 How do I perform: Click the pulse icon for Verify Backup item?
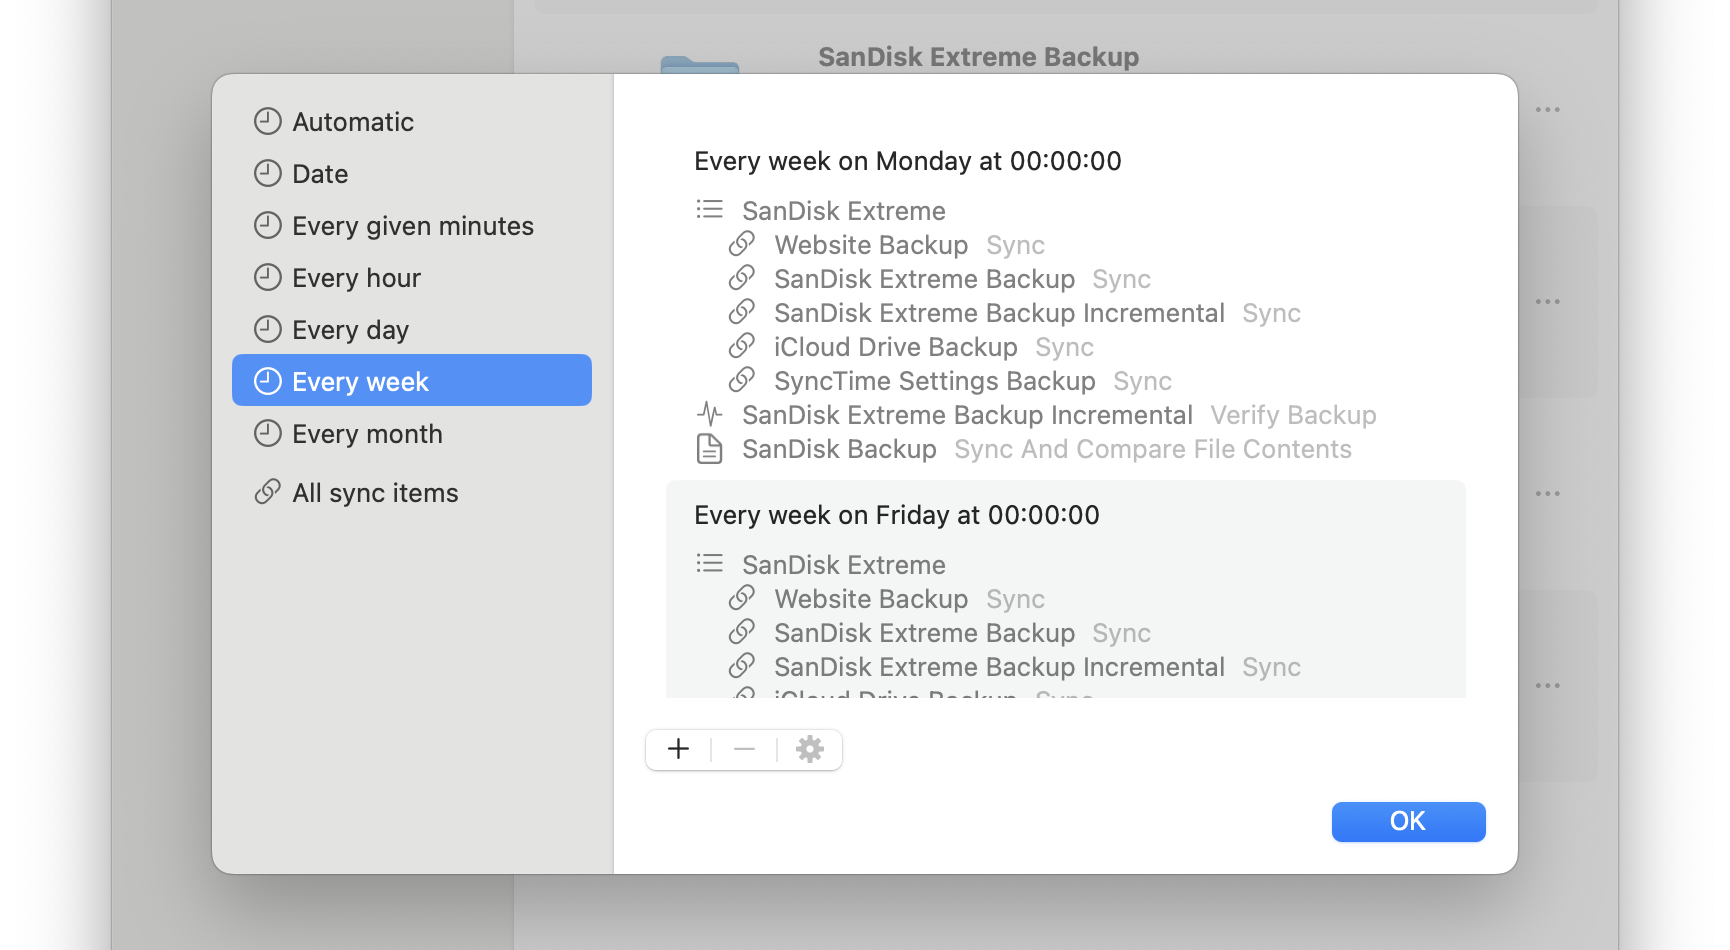[709, 414]
